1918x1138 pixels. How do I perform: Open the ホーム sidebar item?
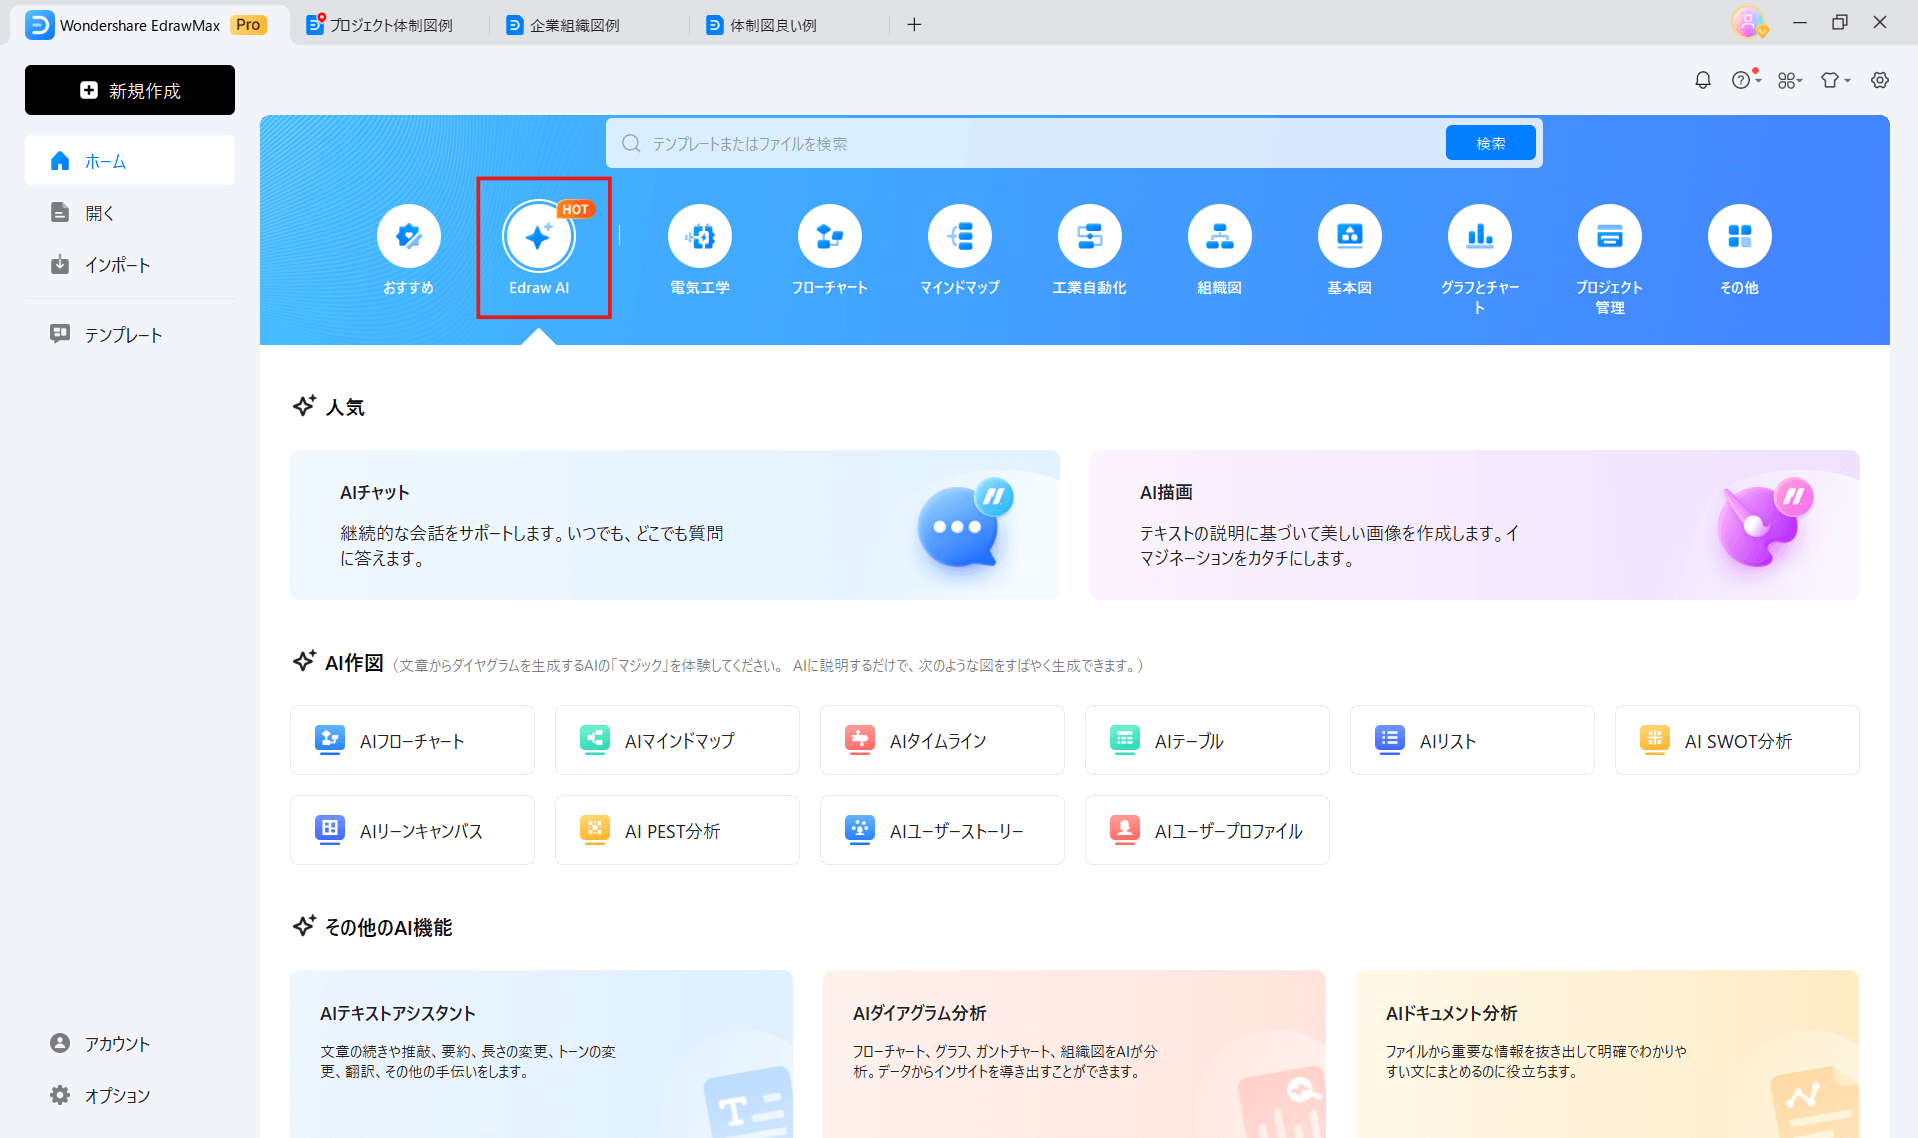(x=130, y=161)
